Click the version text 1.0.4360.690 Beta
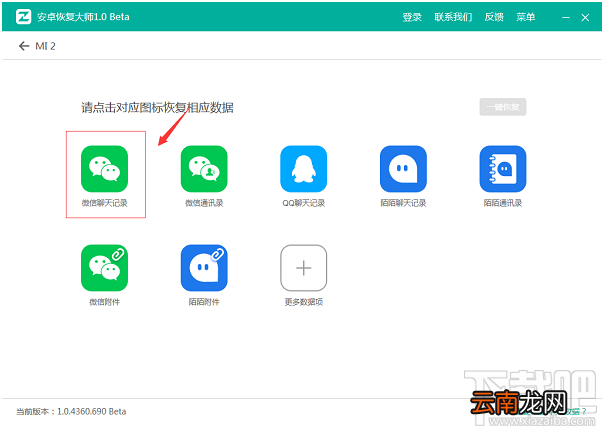This screenshot has height=431, width=604. tap(92, 411)
